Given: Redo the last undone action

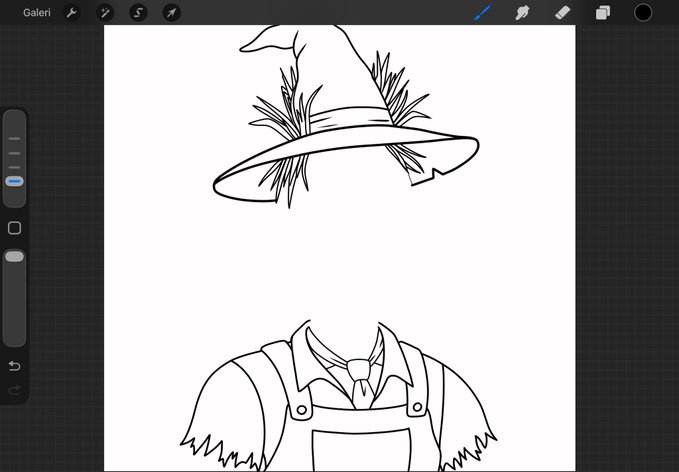Looking at the screenshot, I should click(x=14, y=390).
